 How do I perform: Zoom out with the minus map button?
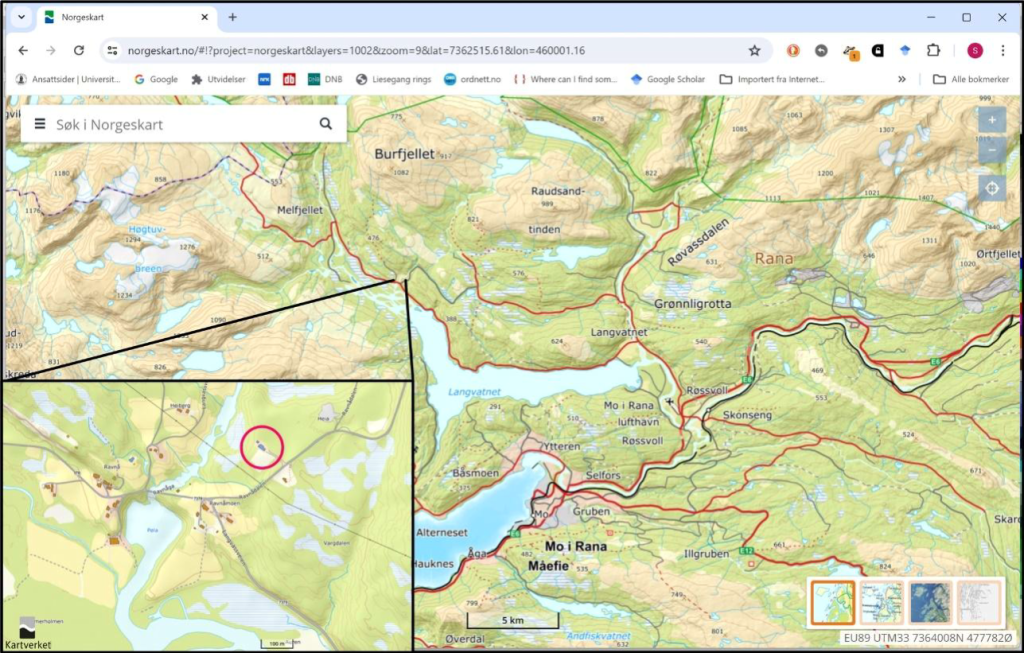coord(992,152)
